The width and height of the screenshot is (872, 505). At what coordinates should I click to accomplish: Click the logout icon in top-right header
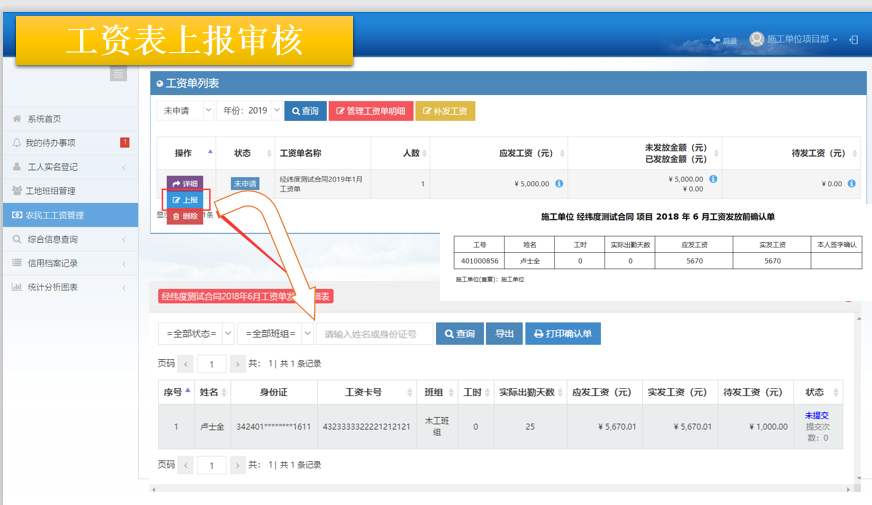[x=853, y=39]
